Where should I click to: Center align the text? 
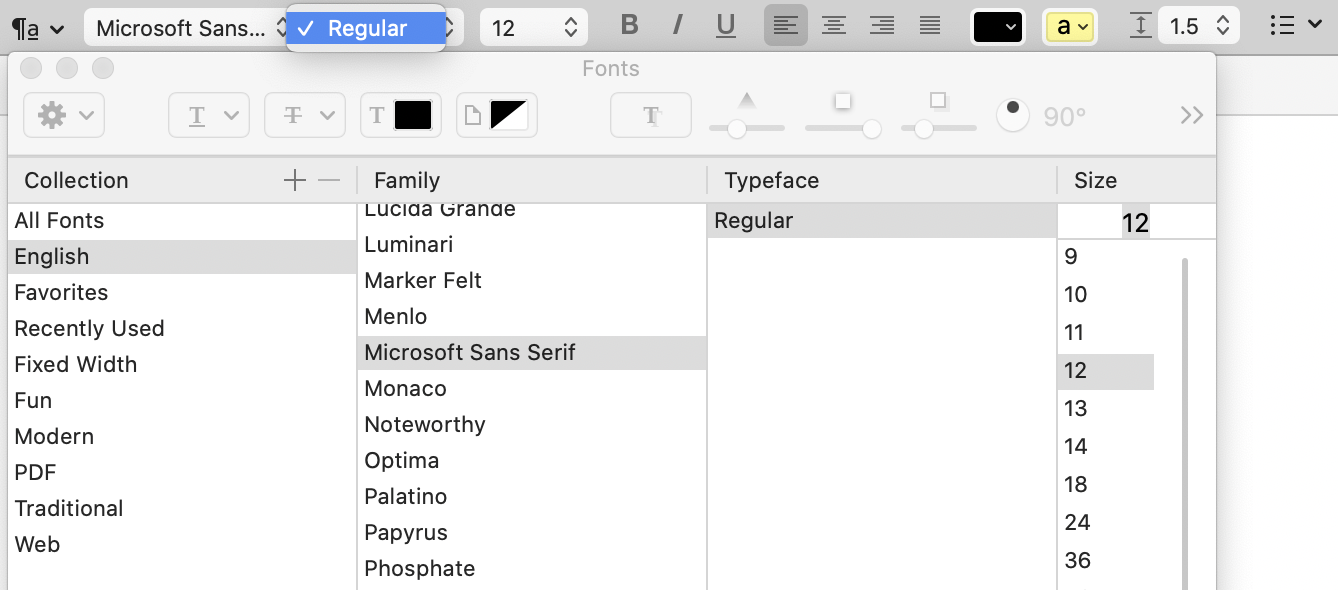[833, 26]
